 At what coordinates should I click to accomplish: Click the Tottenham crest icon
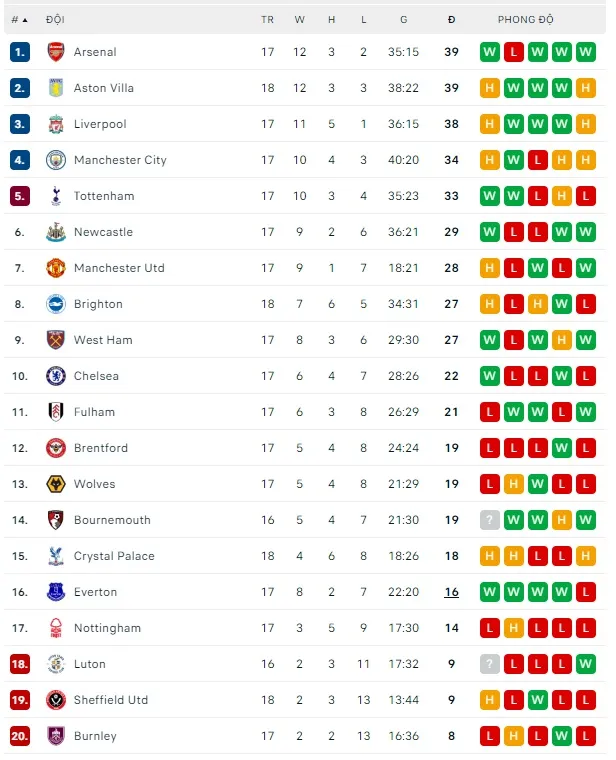pyautogui.click(x=56, y=196)
